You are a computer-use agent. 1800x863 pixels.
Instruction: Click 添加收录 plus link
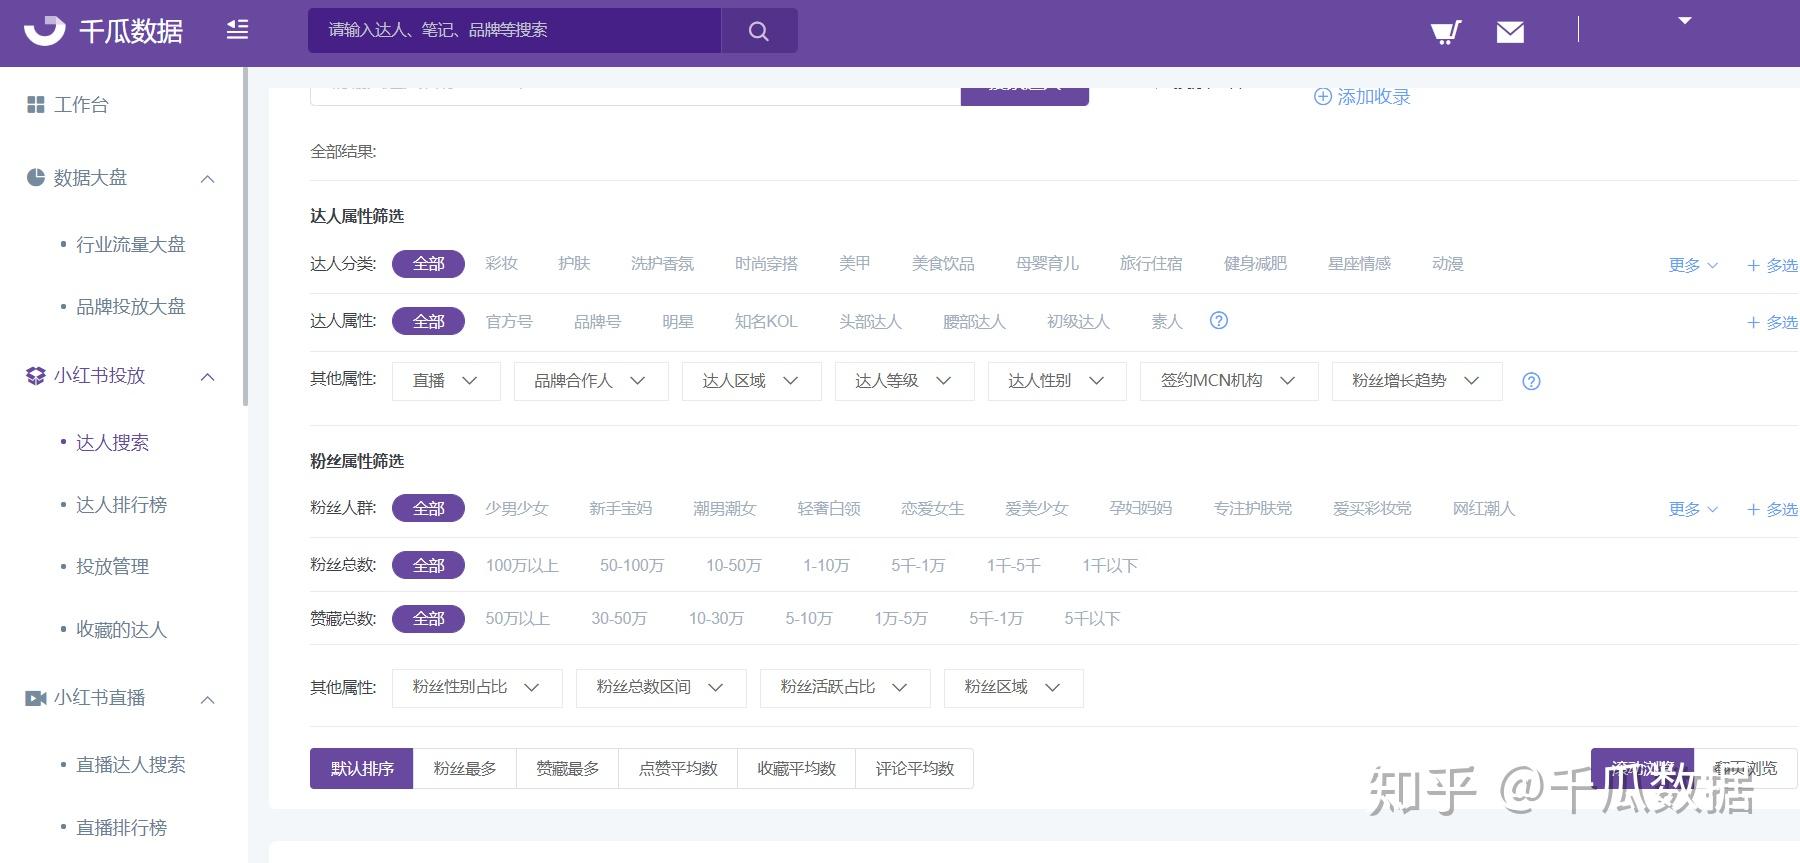(1362, 97)
